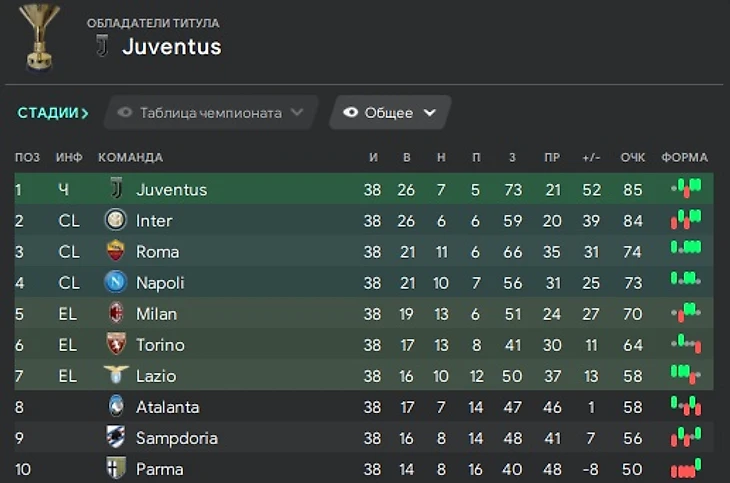Open the Juventus title holder link
This screenshot has height=483, width=730.
tap(171, 46)
